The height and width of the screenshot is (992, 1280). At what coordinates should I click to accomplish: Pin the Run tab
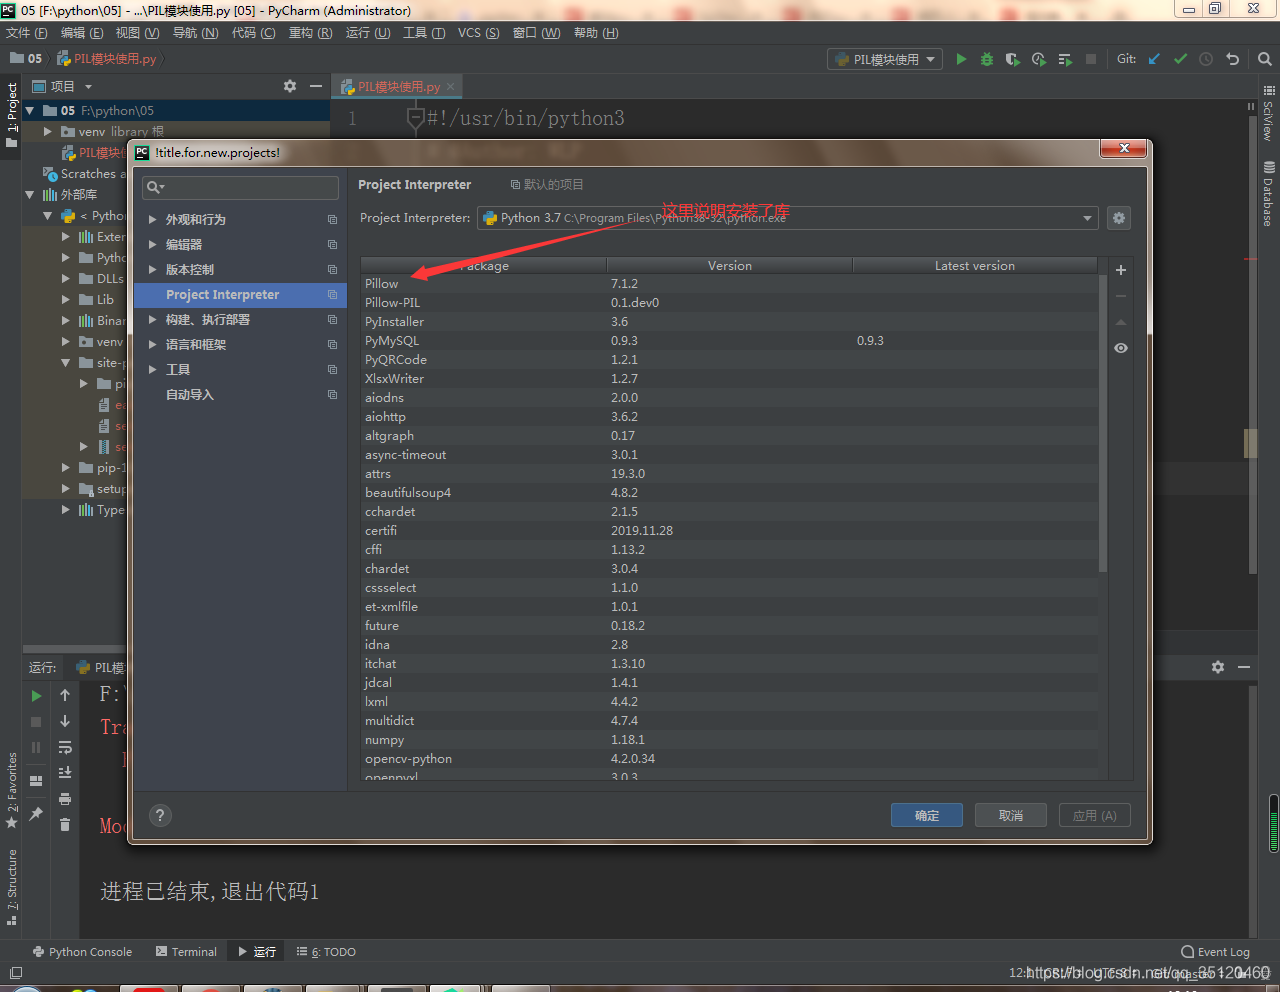[36, 814]
